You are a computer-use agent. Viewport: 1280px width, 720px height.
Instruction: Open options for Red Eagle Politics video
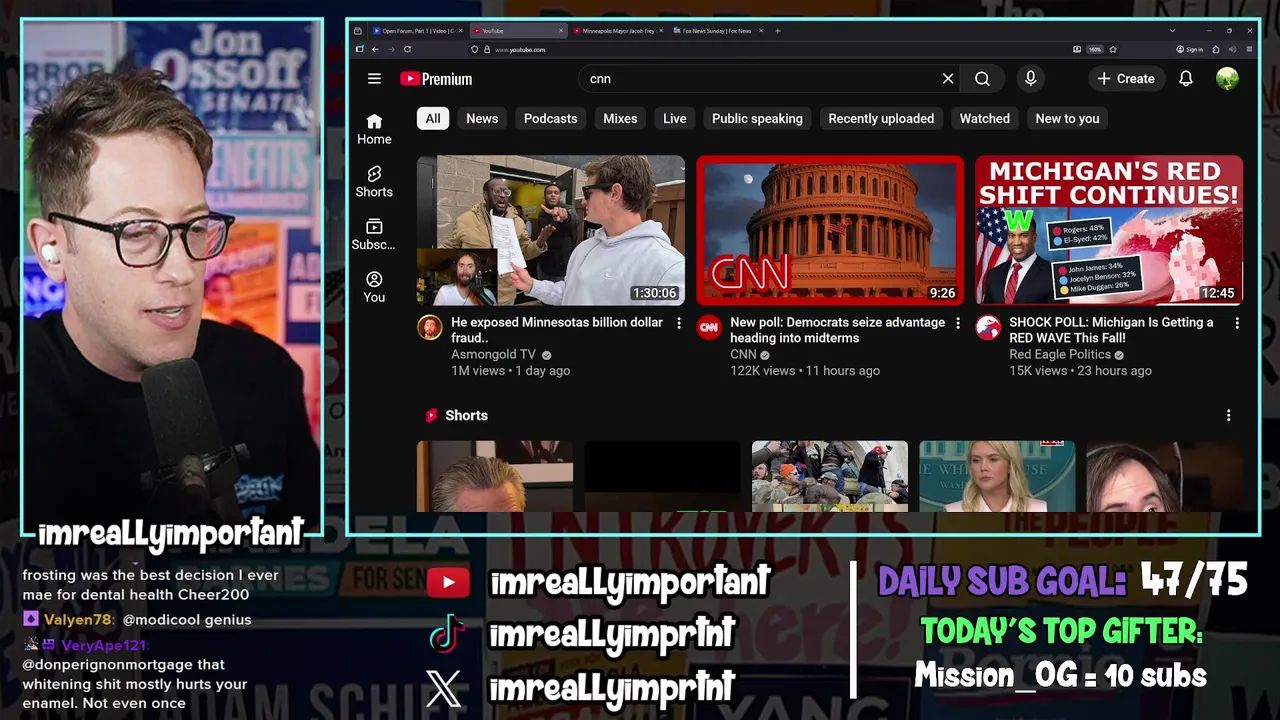1237,323
